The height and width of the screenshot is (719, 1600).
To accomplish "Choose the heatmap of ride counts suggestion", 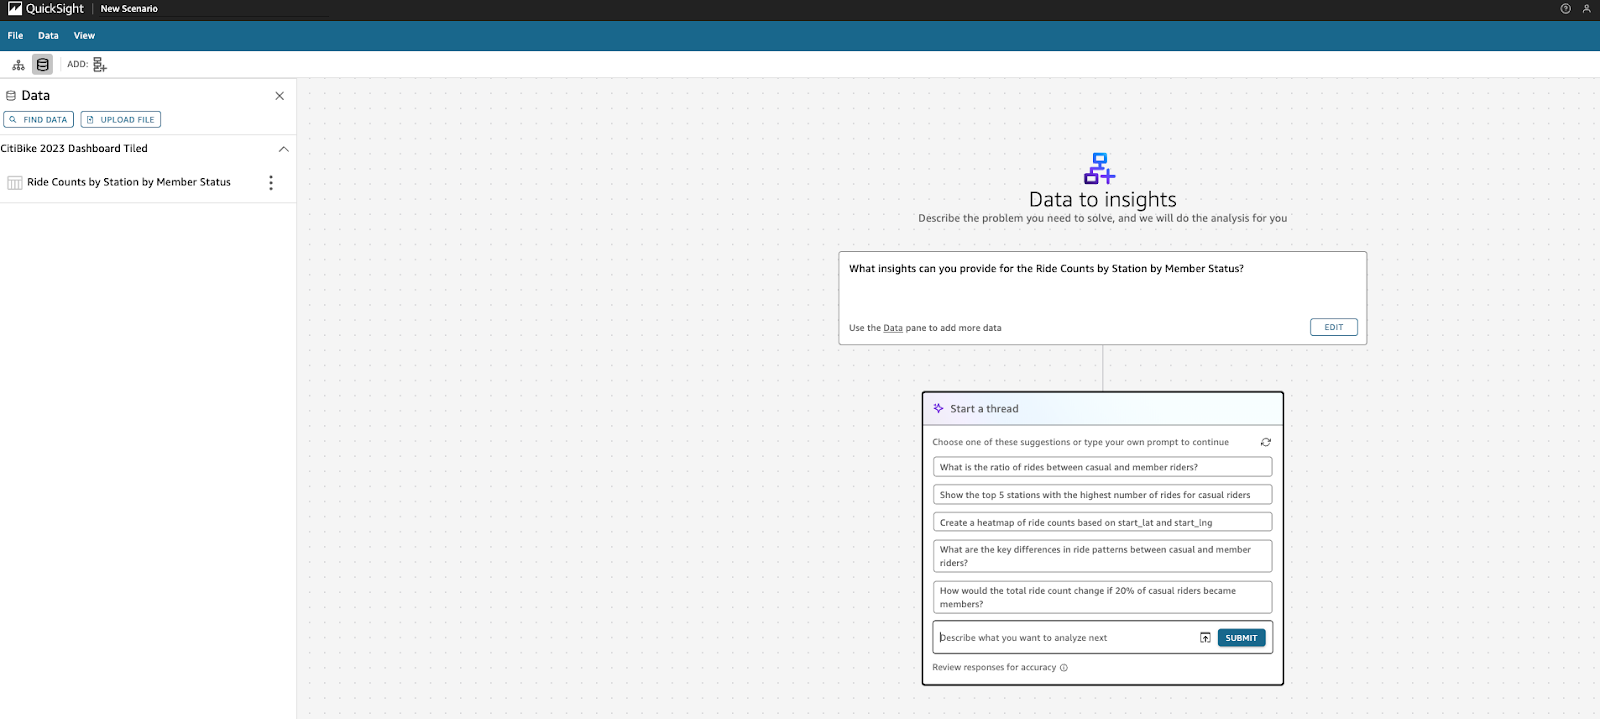I will [1102, 522].
